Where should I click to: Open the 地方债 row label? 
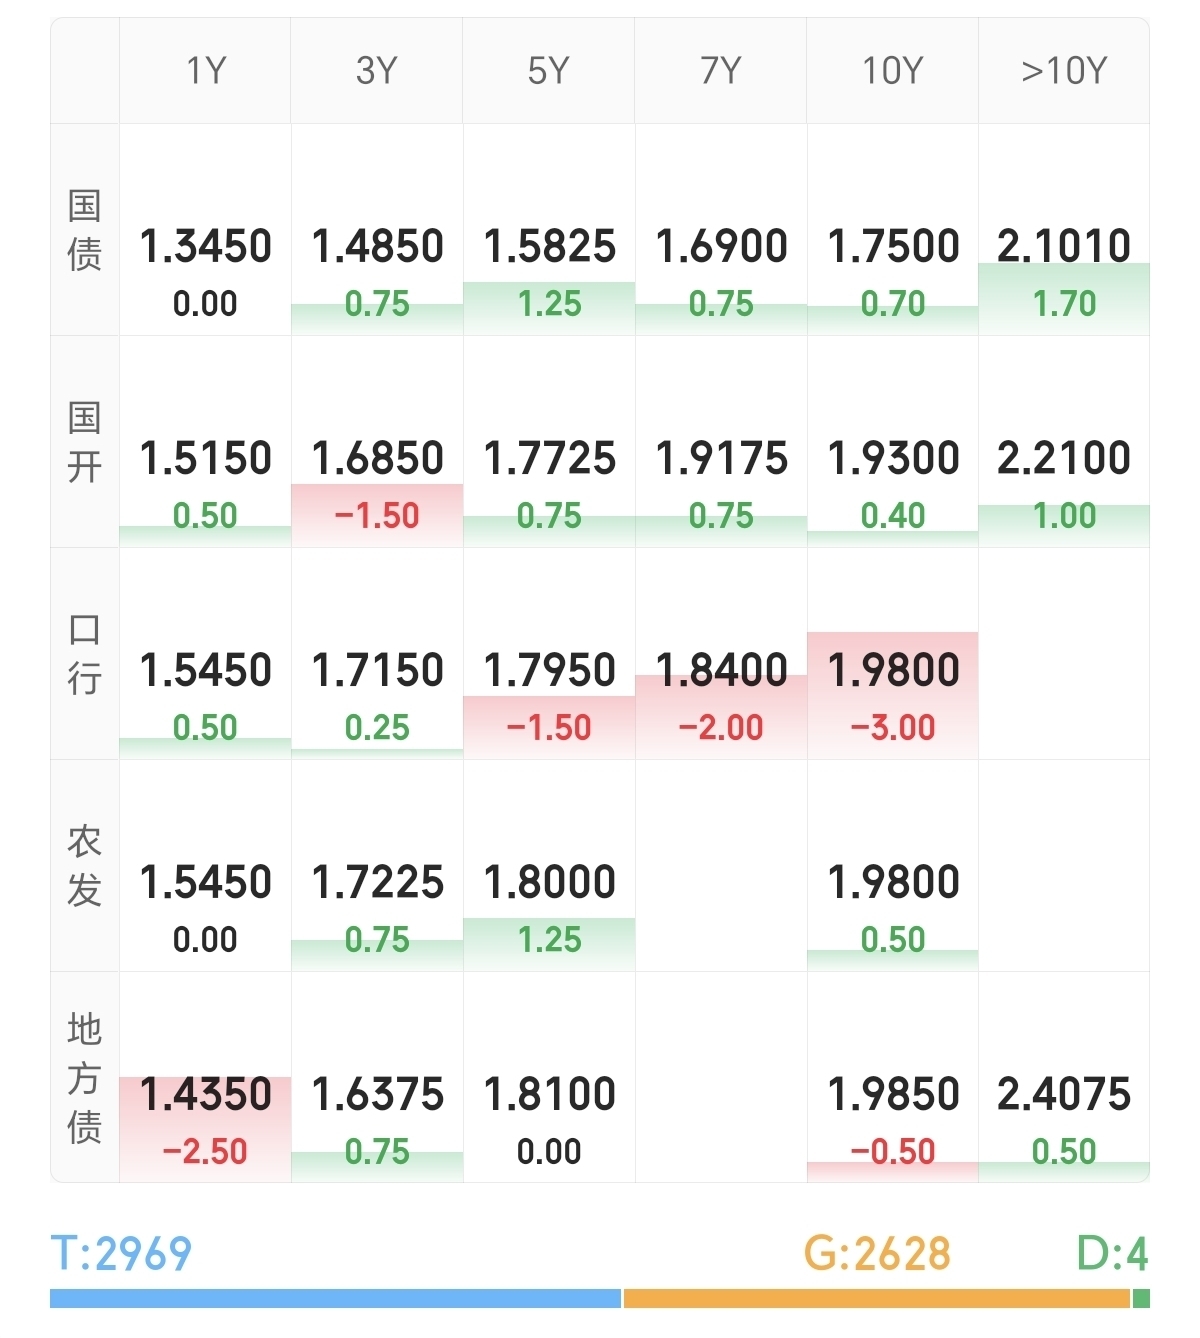[85, 1077]
